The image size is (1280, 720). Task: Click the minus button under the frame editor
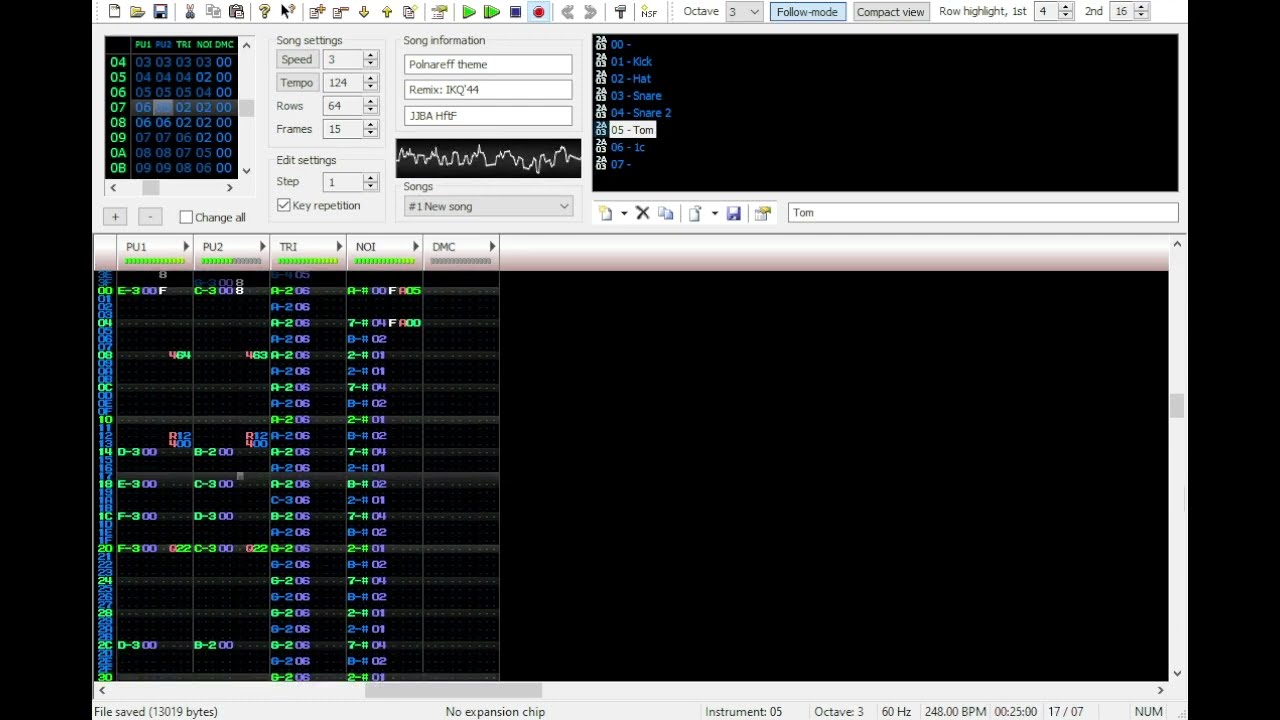tap(150, 216)
